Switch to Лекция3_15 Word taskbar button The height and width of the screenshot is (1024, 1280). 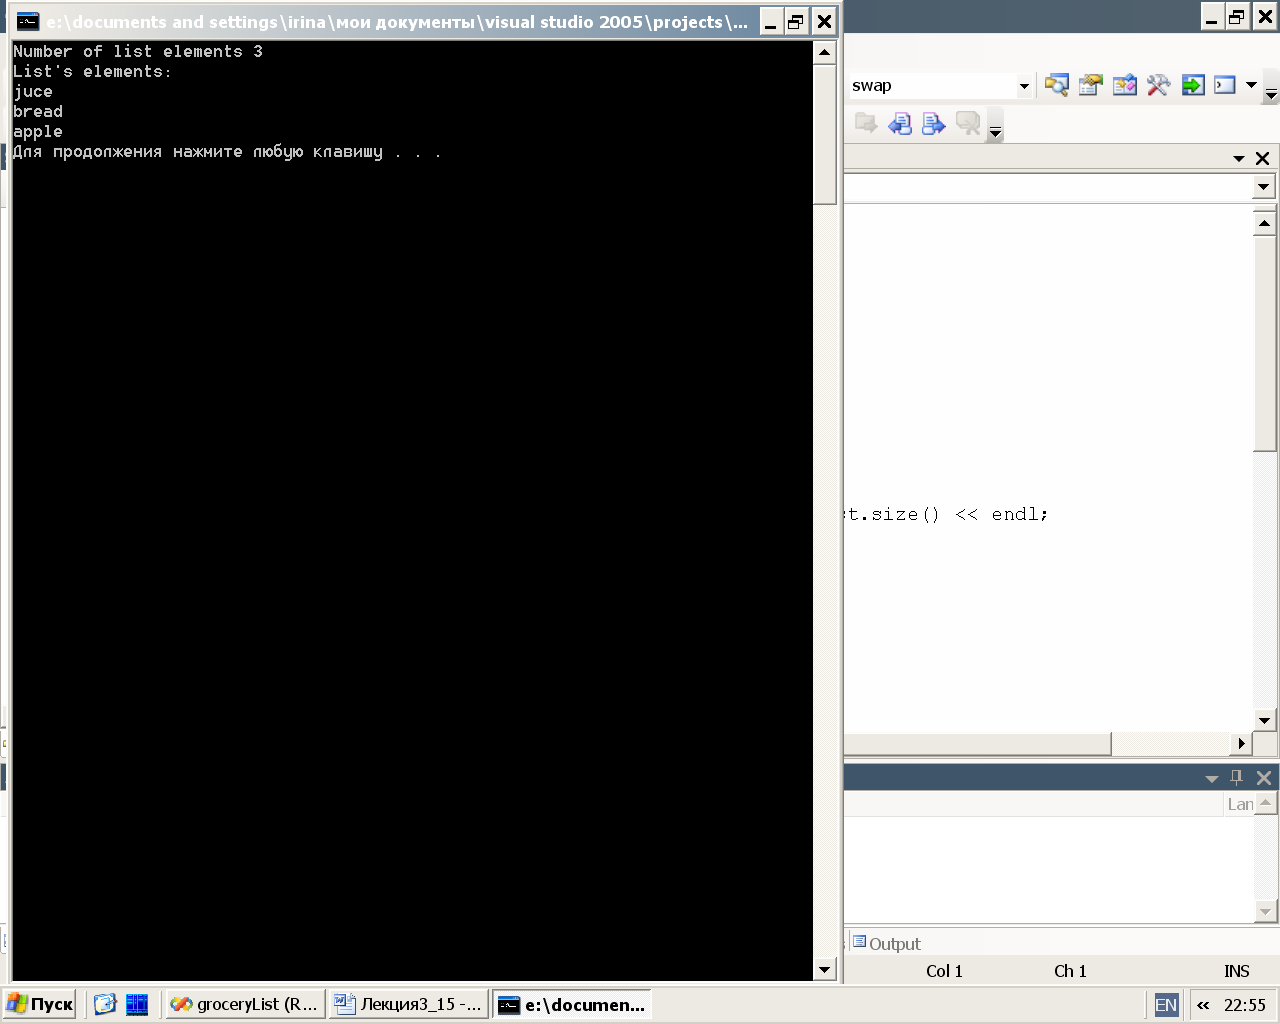[x=408, y=1004]
